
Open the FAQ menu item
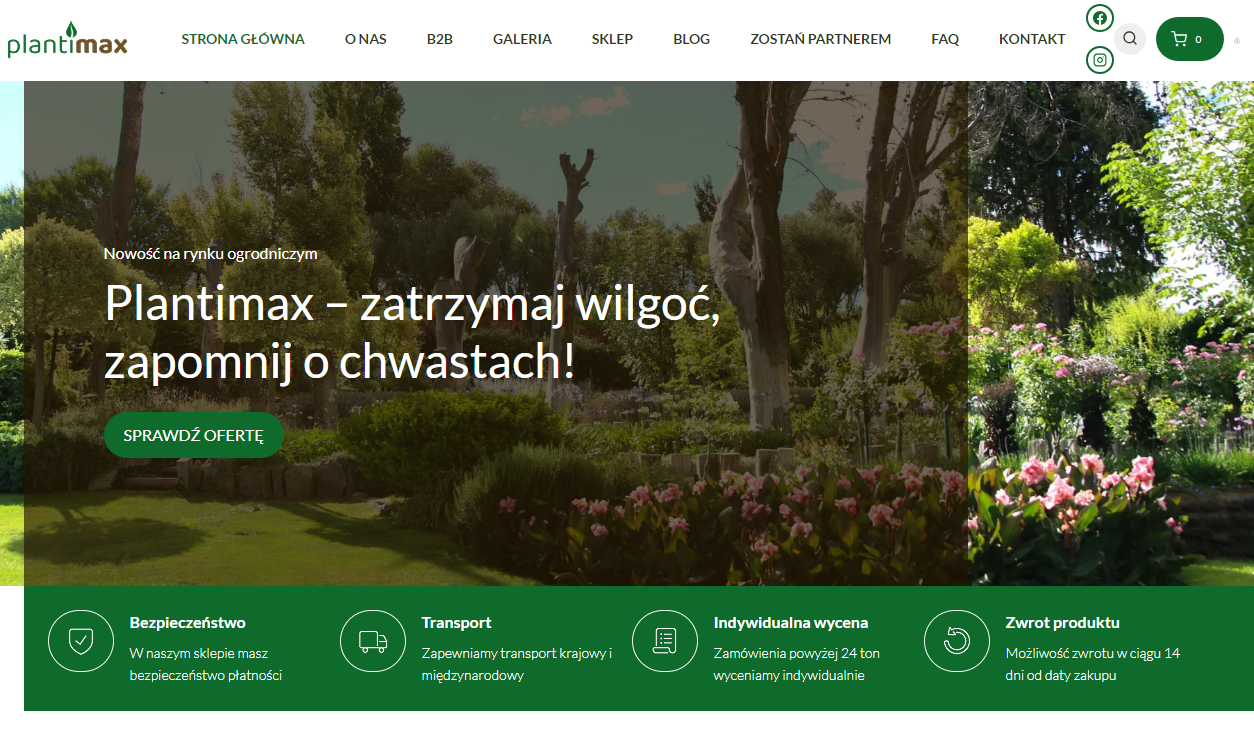pyautogui.click(x=945, y=39)
